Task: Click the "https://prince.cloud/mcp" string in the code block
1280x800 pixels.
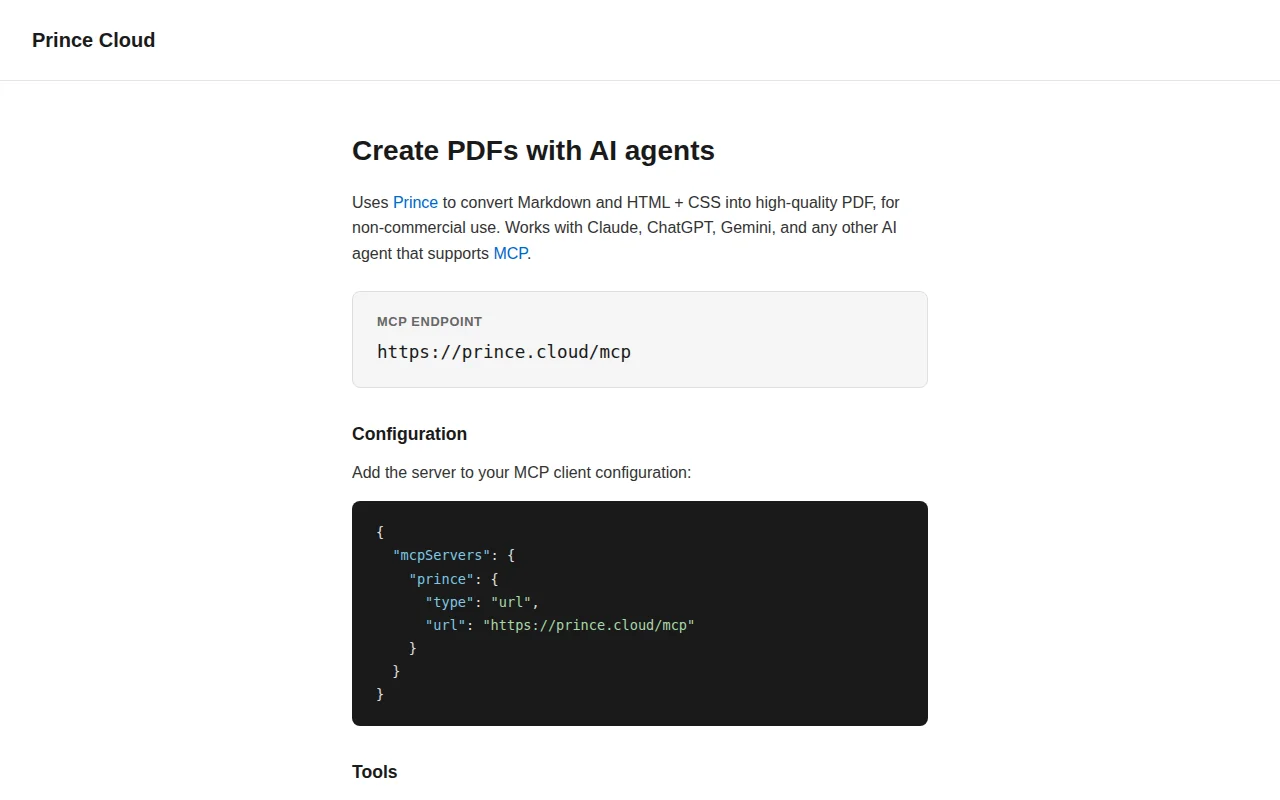Action: [588, 625]
